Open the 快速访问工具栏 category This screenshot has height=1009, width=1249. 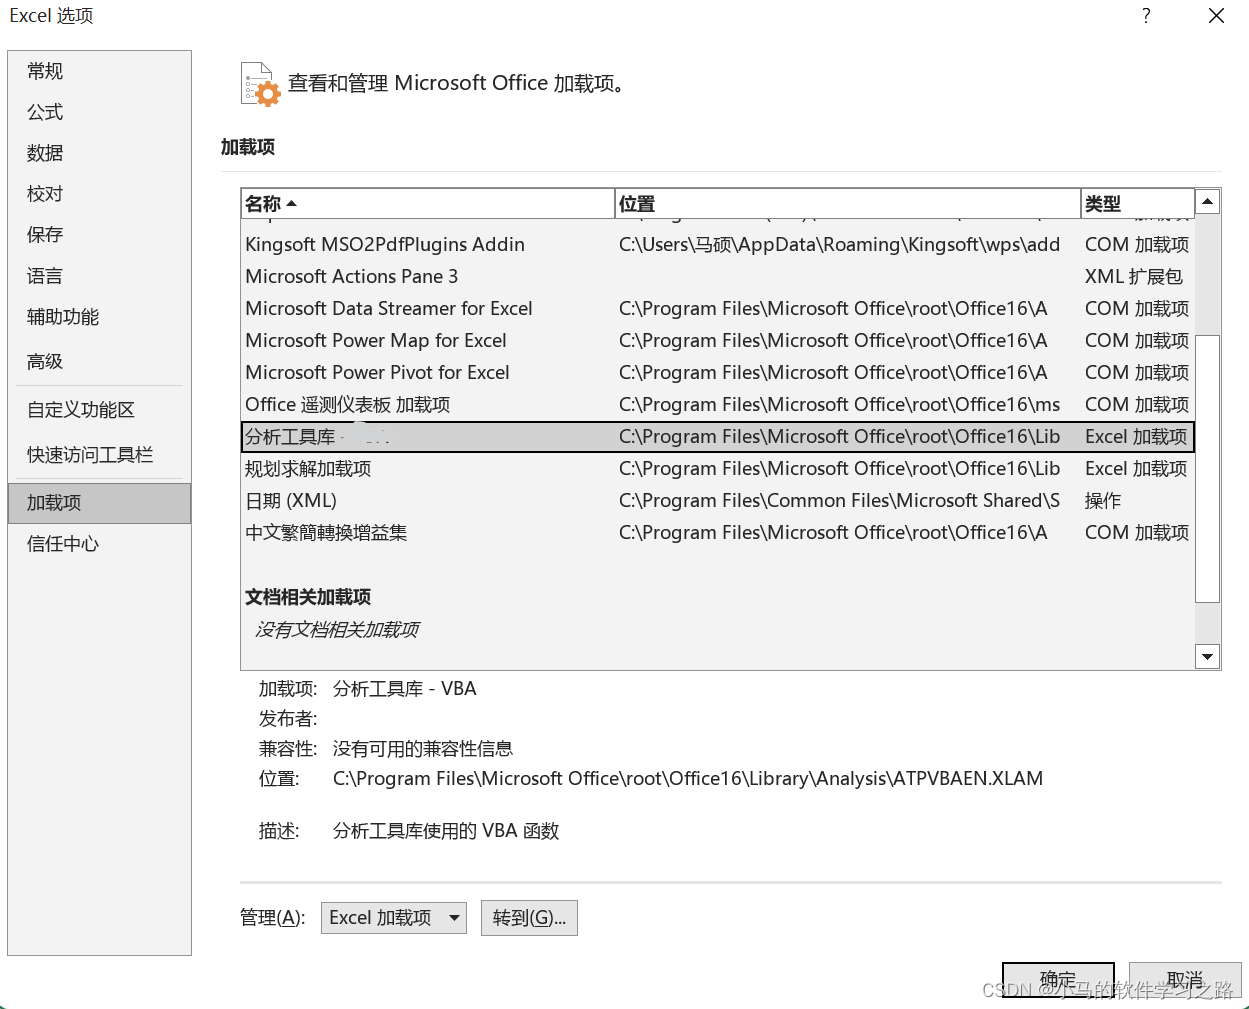pos(99,455)
